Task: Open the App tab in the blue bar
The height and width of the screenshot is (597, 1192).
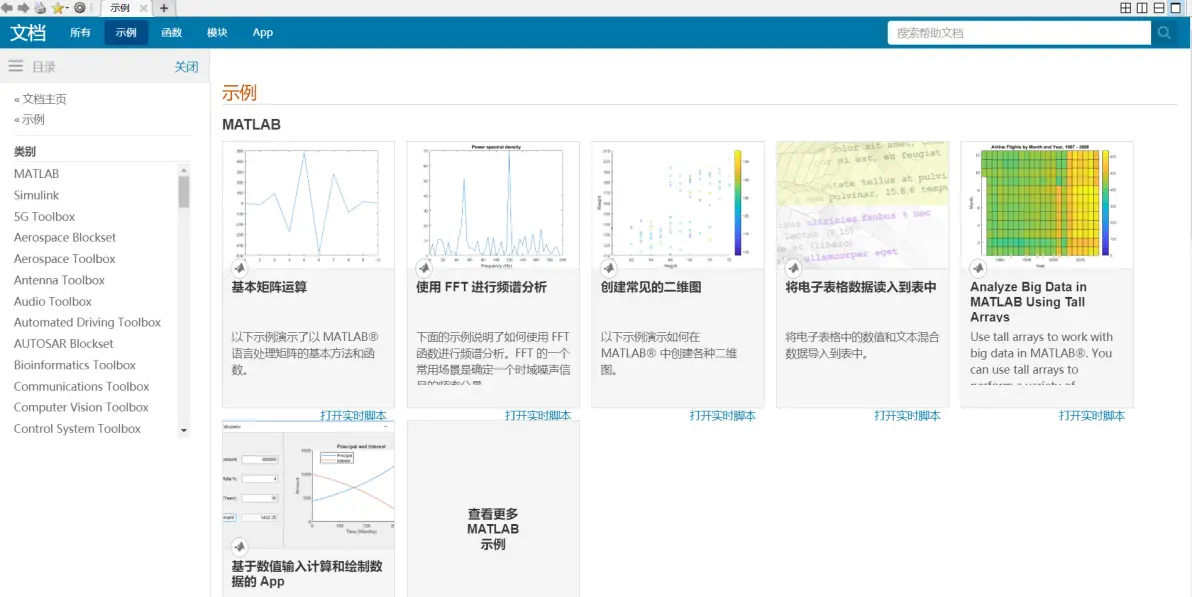Action: (263, 33)
